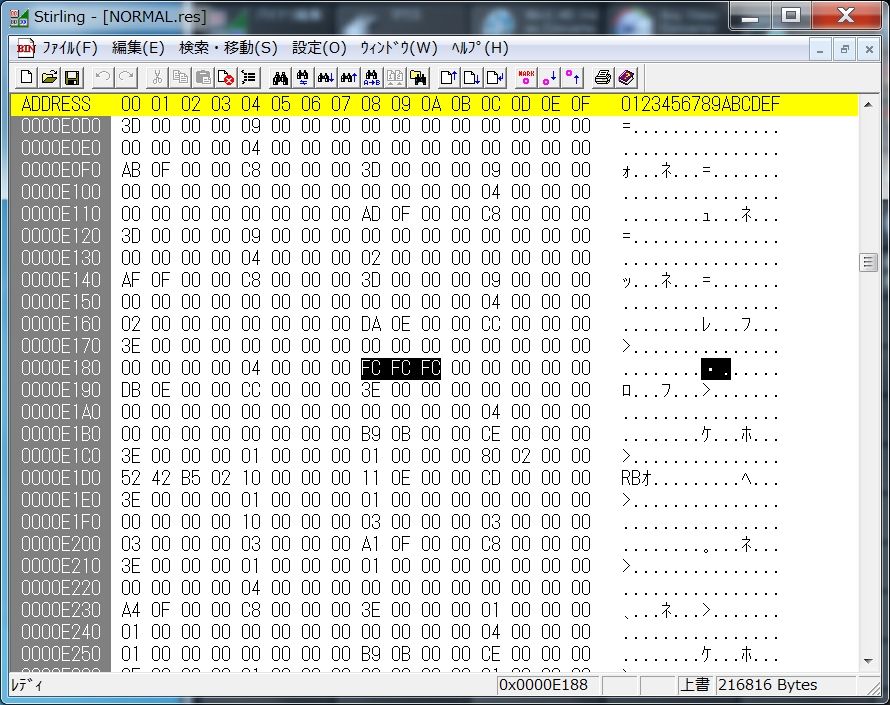The height and width of the screenshot is (705, 890).
Task: Click the A→B replace icon
Action: point(372,77)
